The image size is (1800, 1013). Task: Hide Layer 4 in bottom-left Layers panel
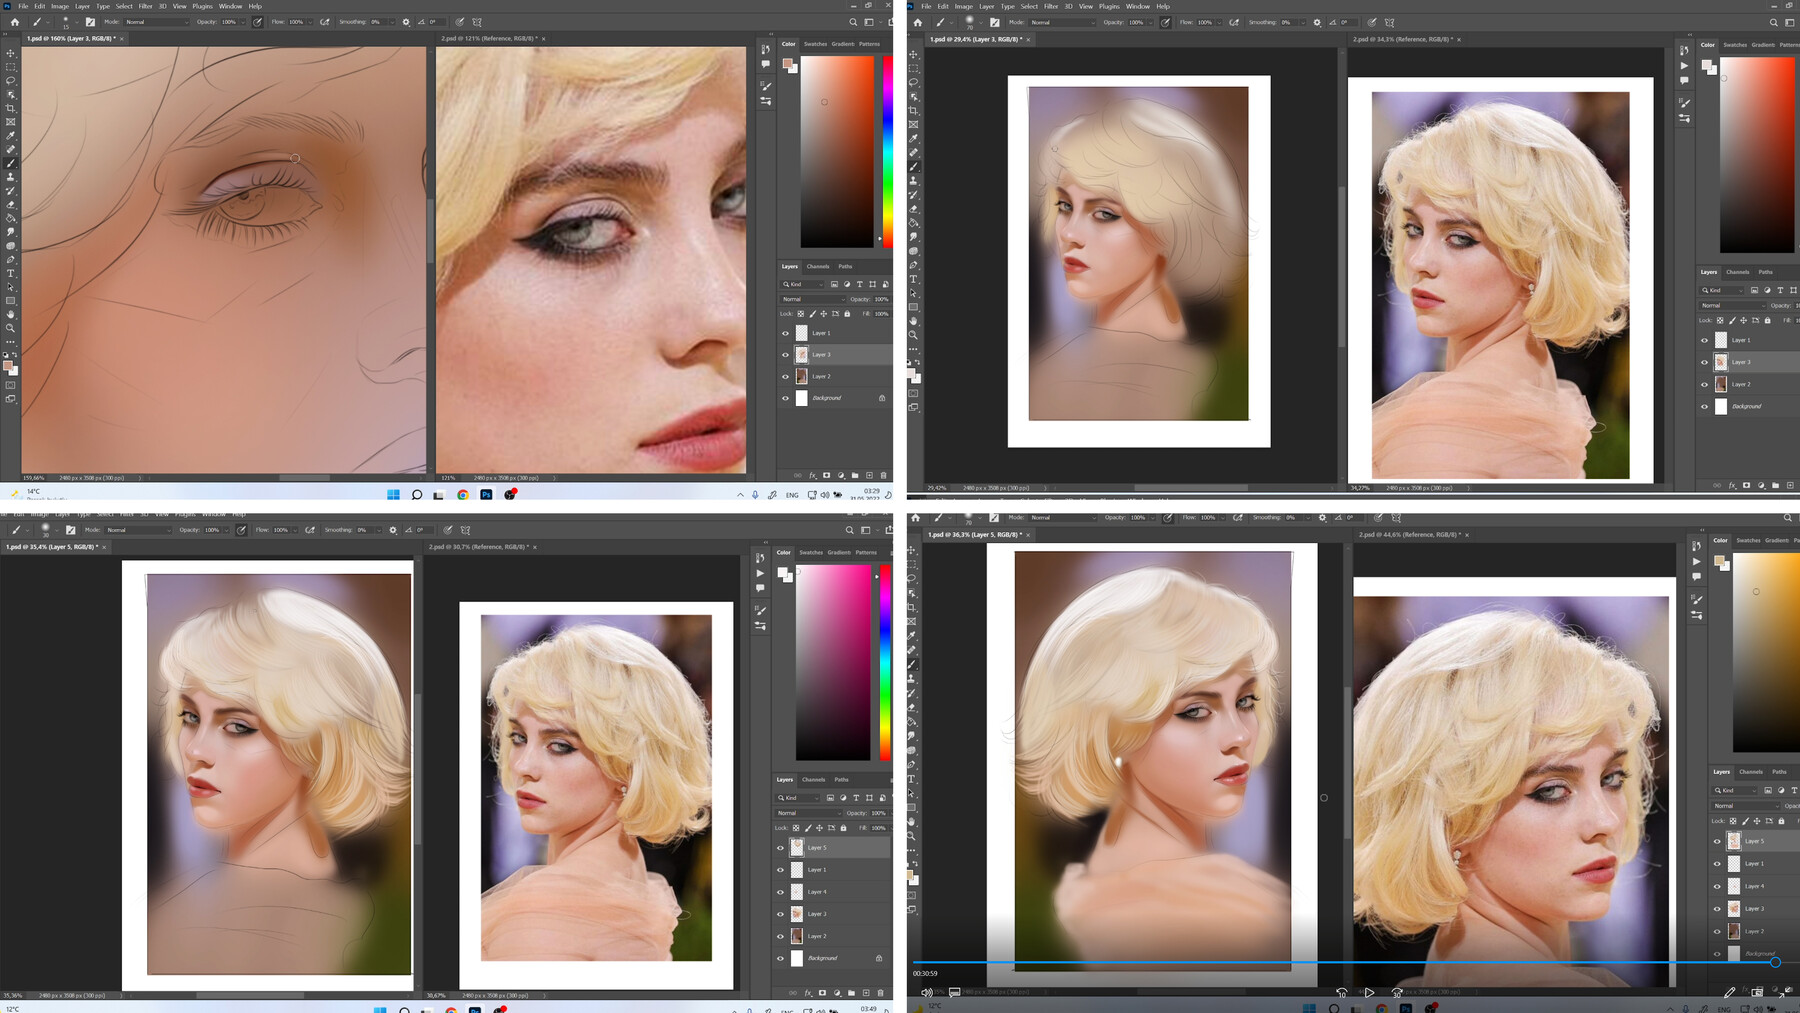781,891
